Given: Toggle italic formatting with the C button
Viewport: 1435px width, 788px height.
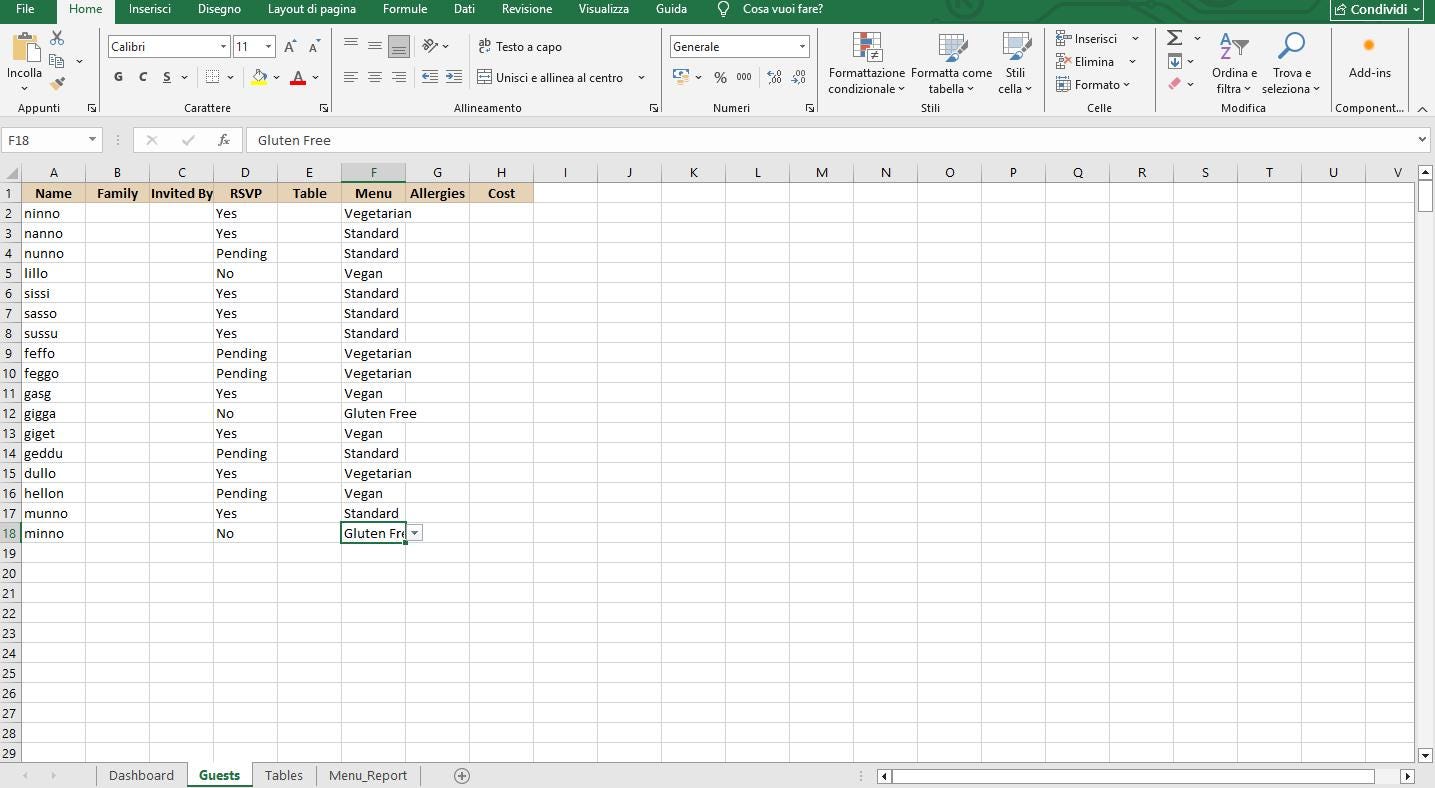Looking at the screenshot, I should click(x=142, y=77).
